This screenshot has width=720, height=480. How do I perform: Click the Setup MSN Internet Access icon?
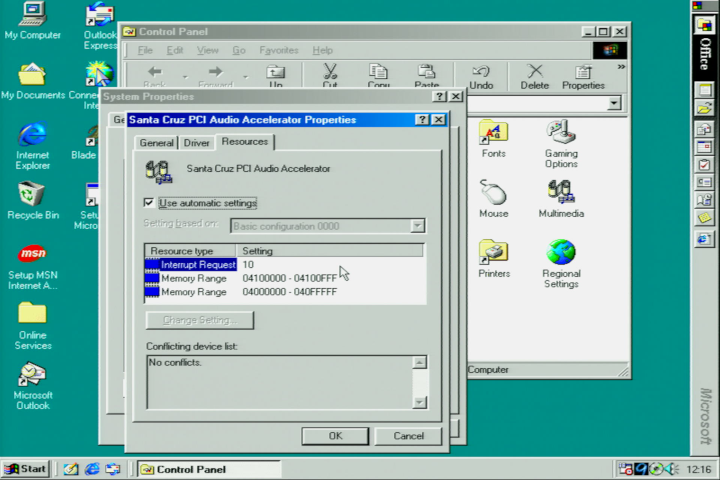pos(32,266)
